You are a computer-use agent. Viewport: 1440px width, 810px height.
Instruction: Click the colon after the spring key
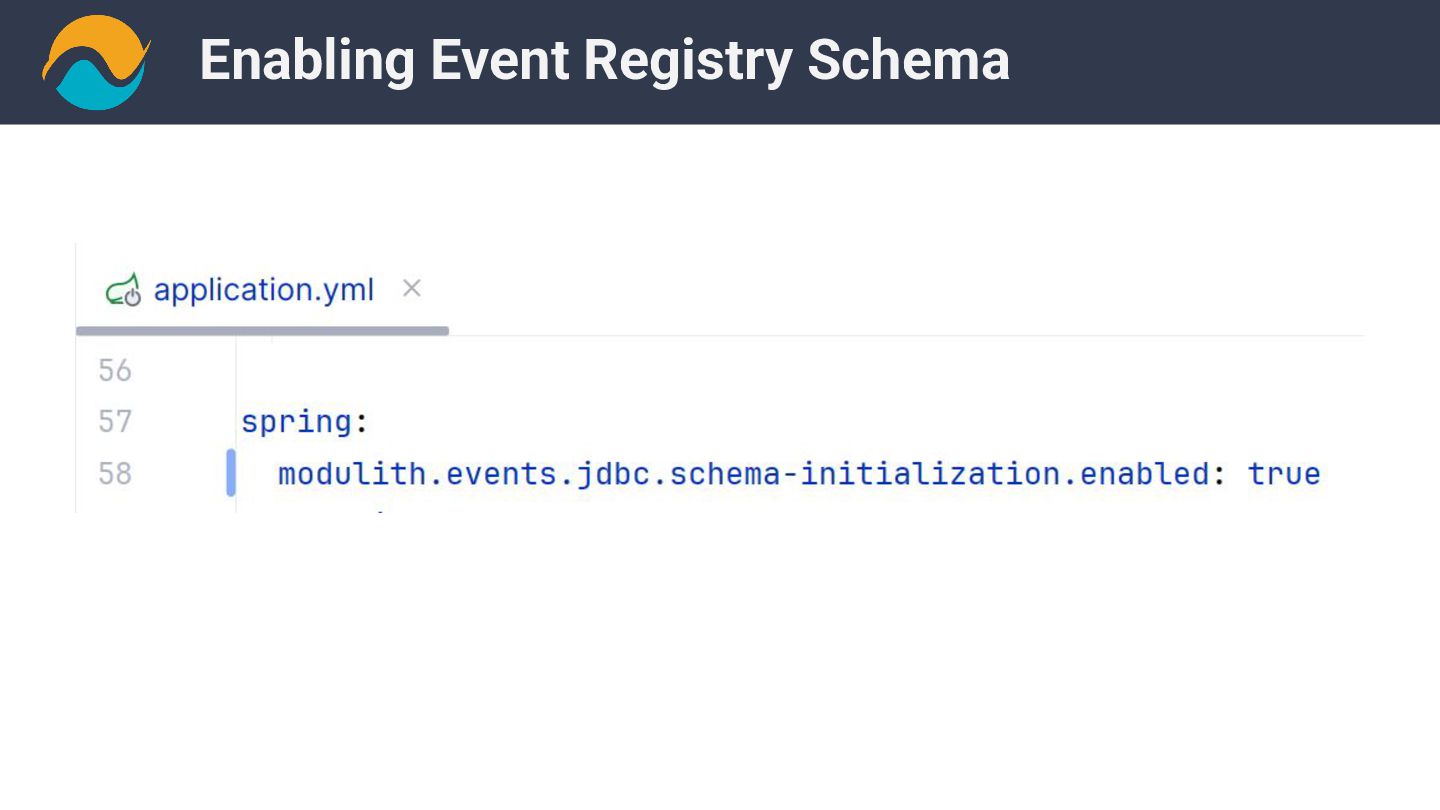pos(362,423)
